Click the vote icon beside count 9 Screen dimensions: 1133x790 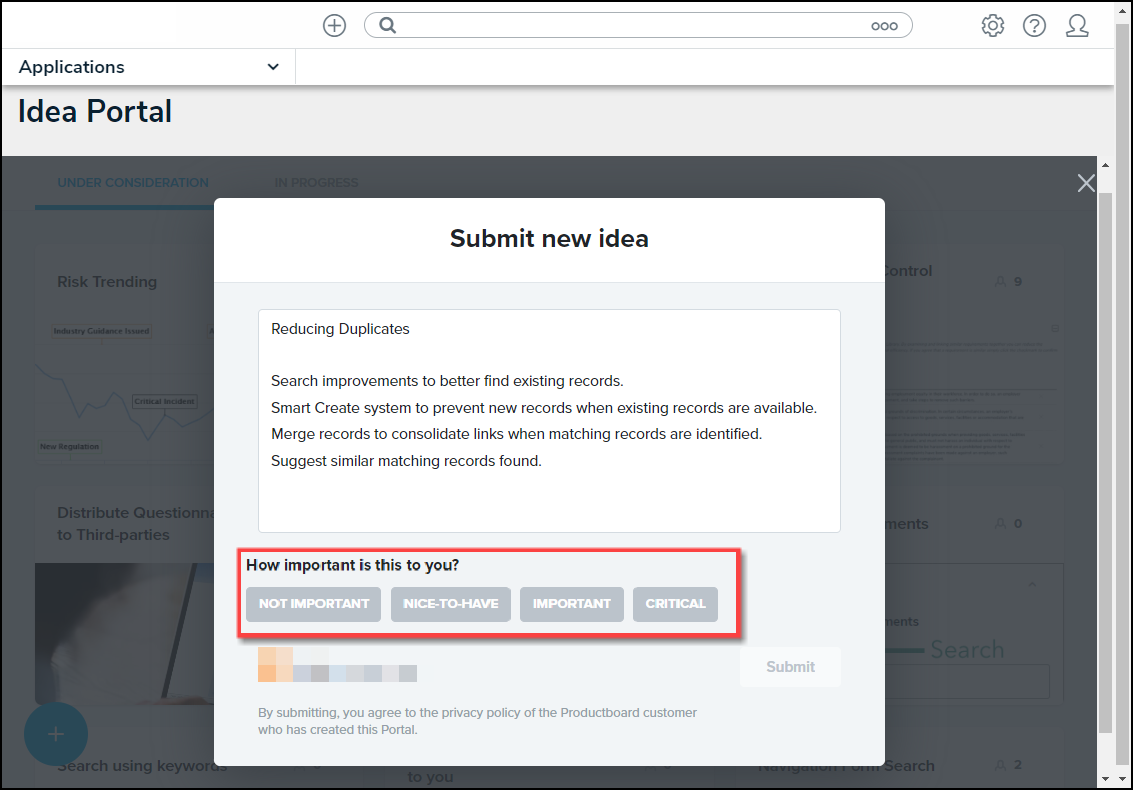(x=1001, y=281)
